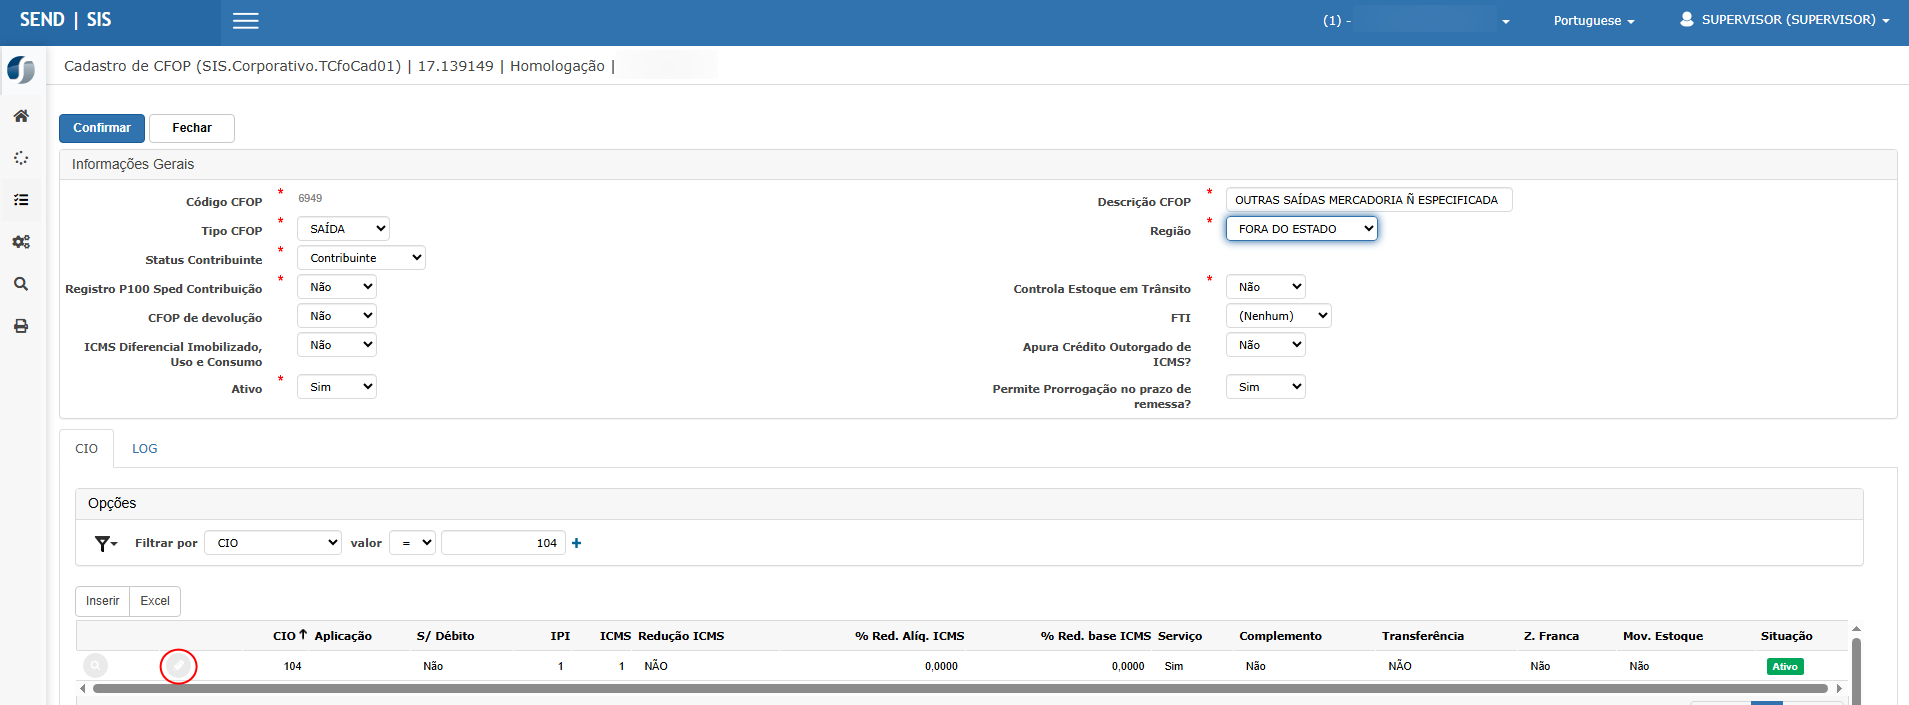
Task: Export grid with Excel button
Action: tap(155, 601)
